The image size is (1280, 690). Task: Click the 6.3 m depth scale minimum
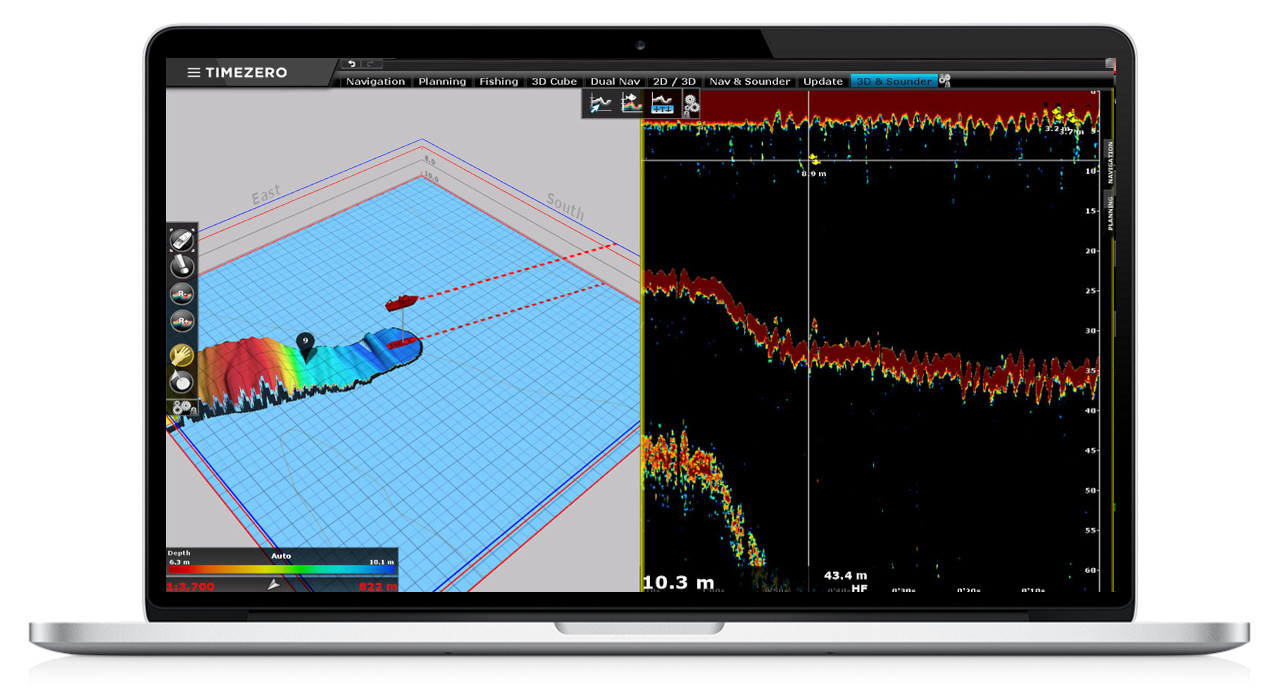179,562
